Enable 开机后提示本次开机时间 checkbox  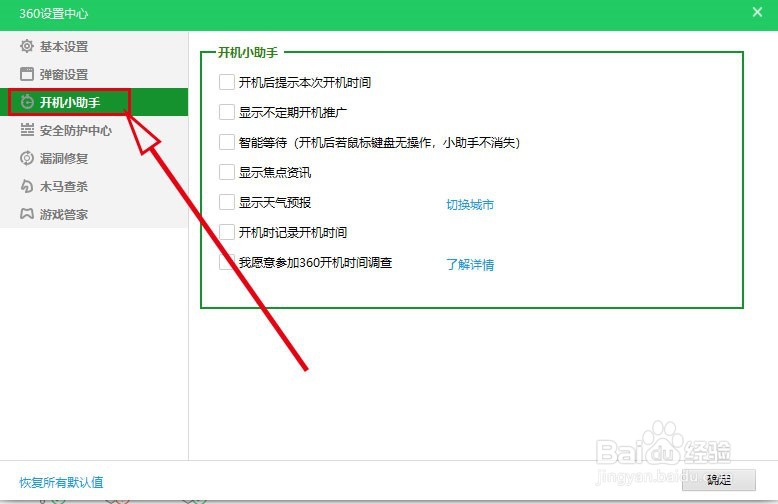point(227,82)
